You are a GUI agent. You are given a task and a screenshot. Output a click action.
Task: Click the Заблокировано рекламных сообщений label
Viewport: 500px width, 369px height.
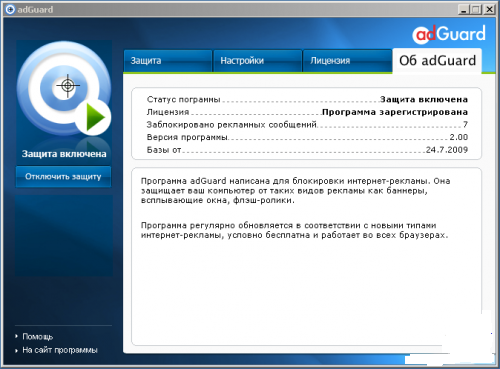click(232, 125)
